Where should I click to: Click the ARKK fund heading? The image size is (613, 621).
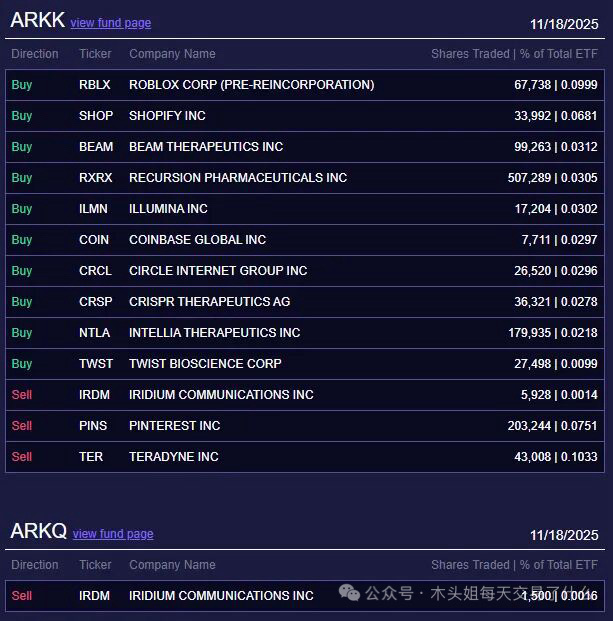coord(38,20)
